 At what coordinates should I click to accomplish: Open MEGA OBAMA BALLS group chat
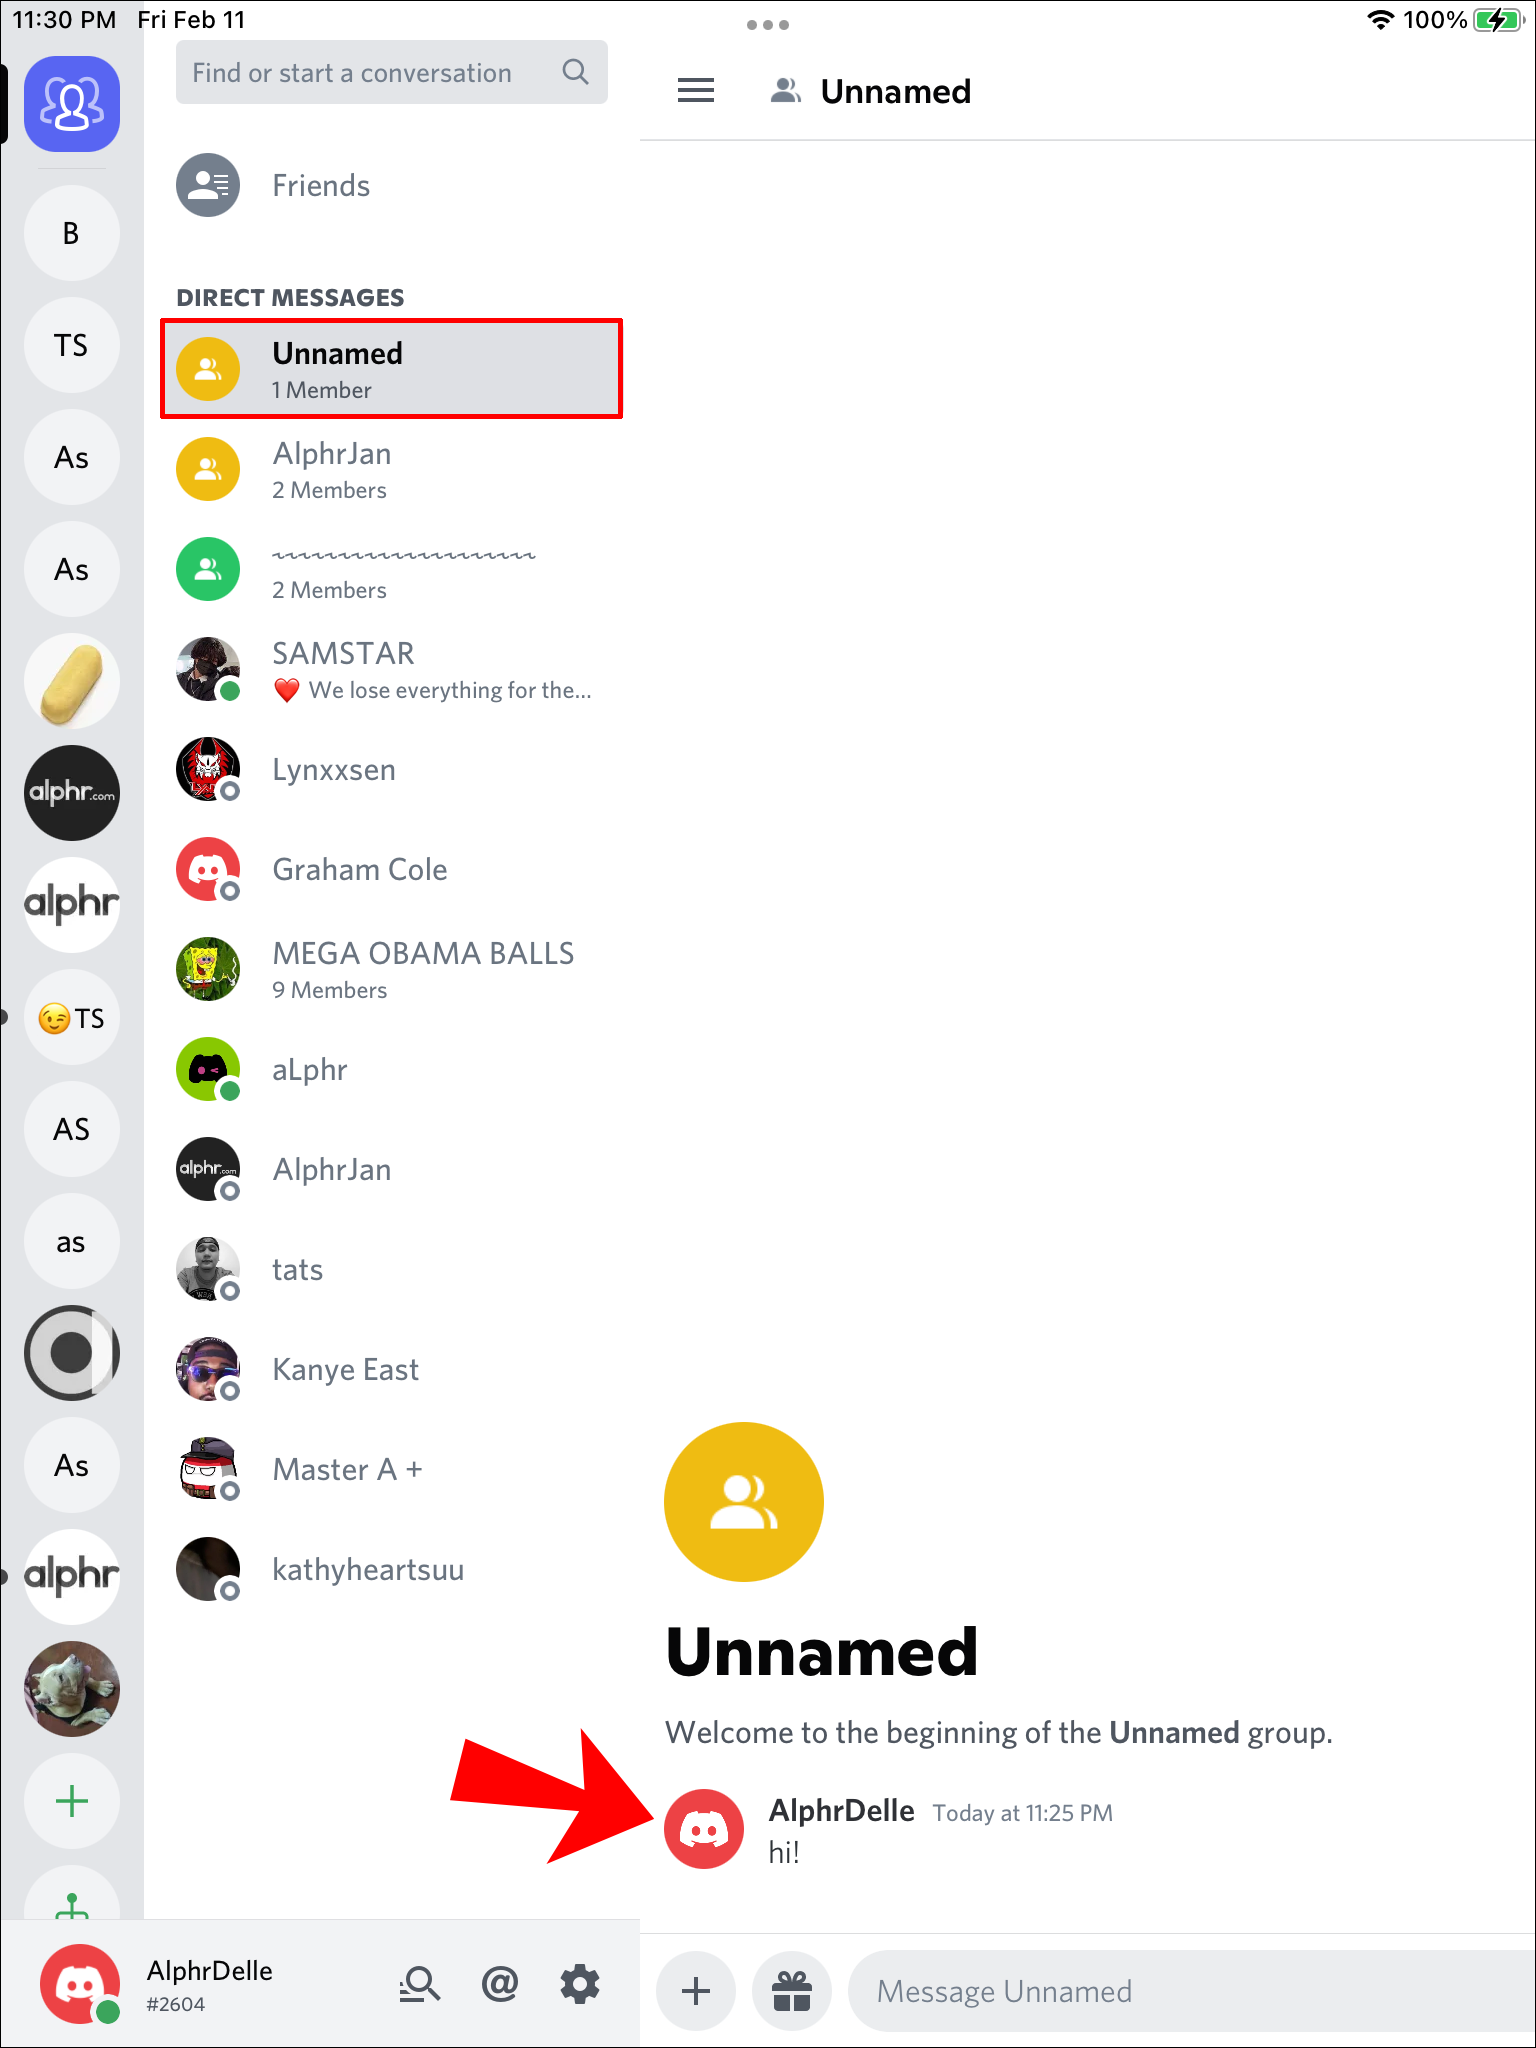pos(392,969)
